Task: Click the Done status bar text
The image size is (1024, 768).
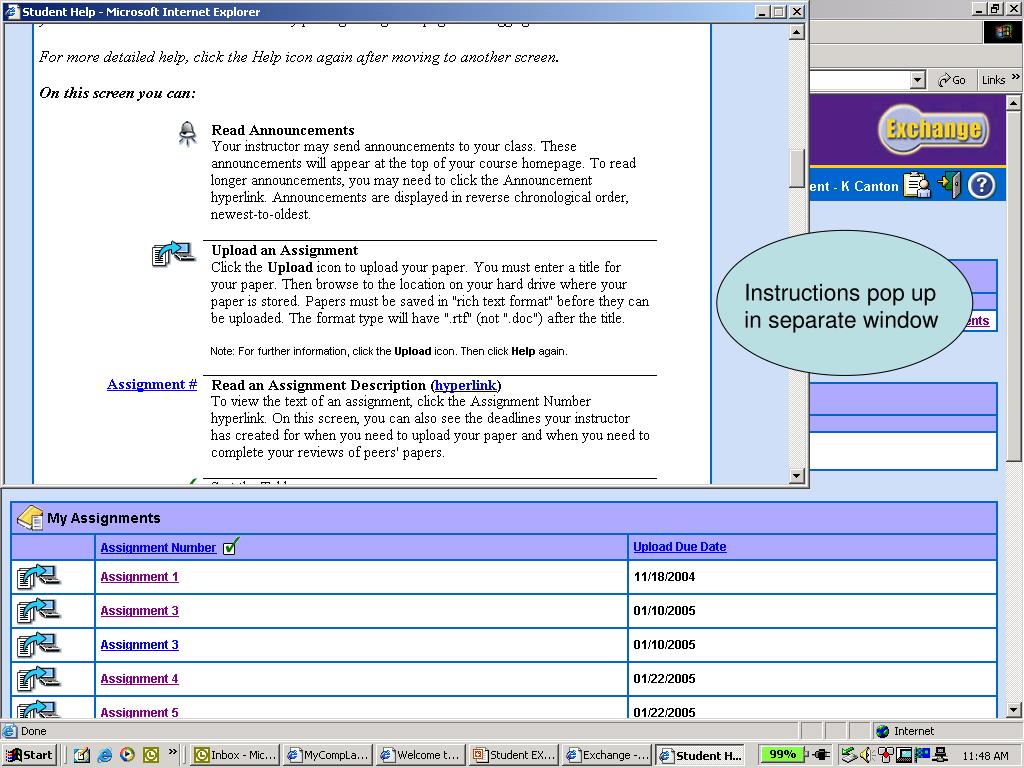Action: coord(33,731)
